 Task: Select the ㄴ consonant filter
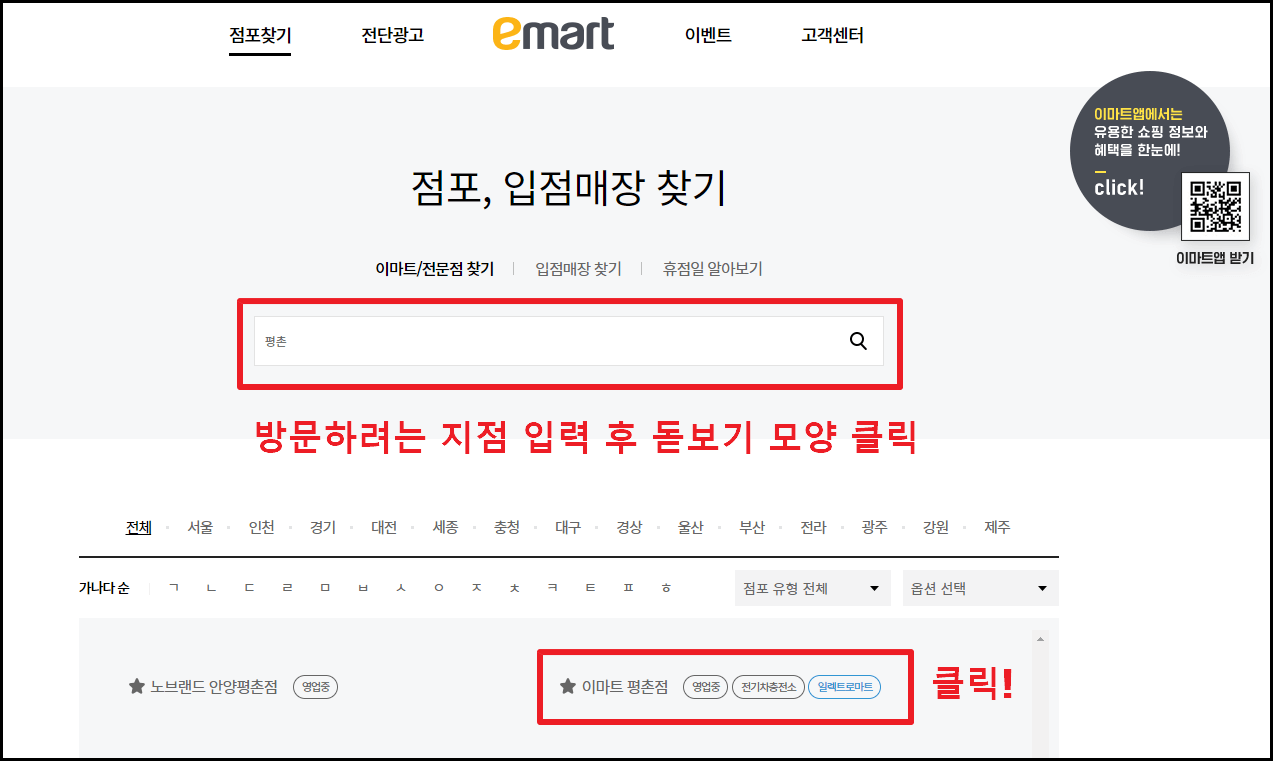point(211,588)
